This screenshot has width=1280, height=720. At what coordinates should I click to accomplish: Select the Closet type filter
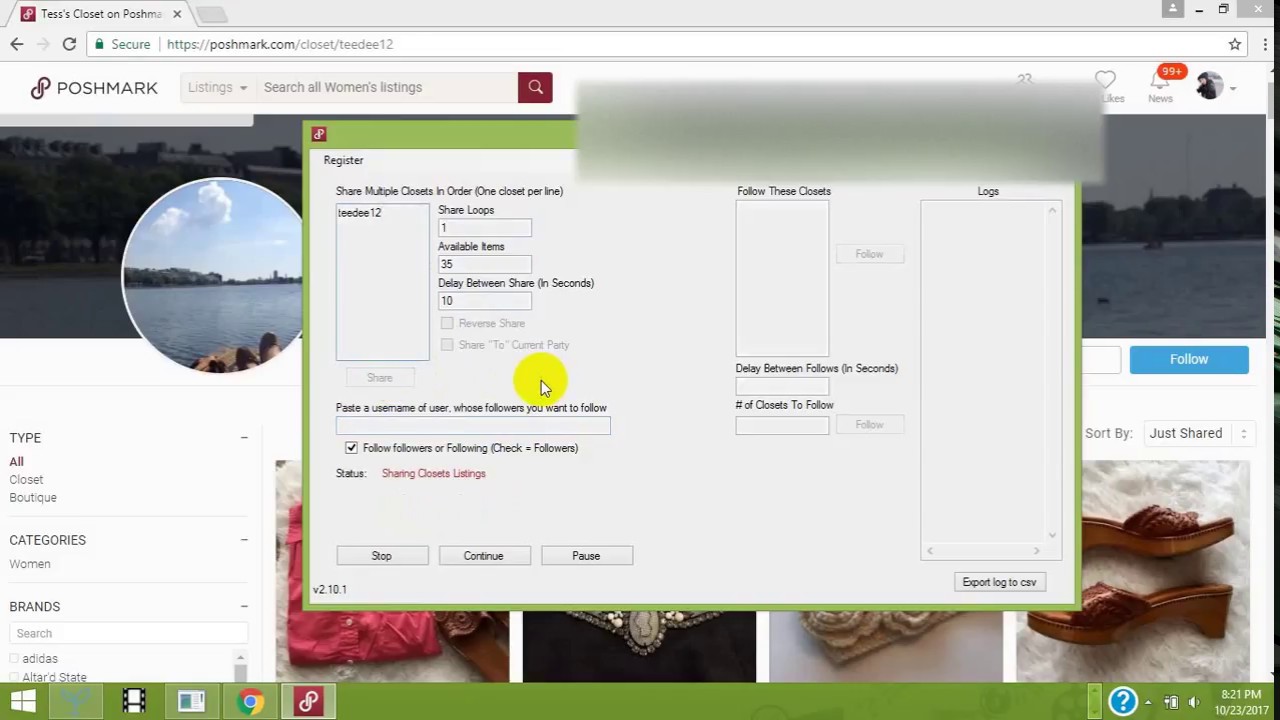coord(26,479)
